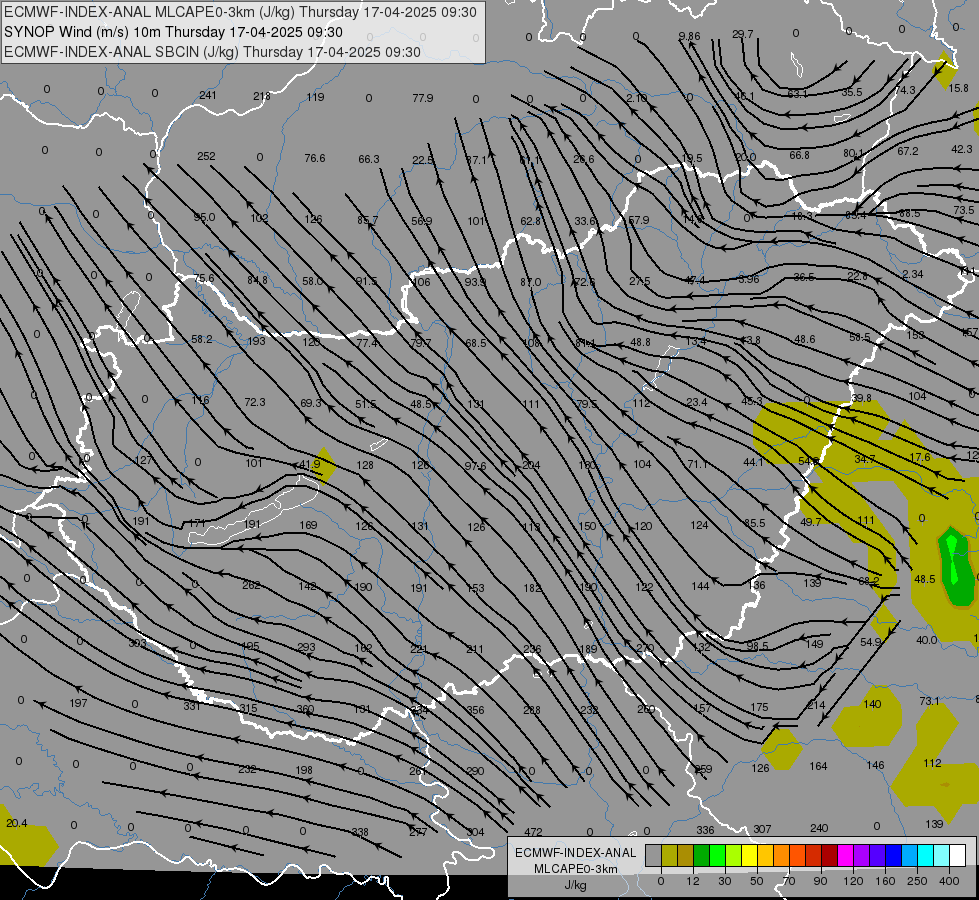
Task: Click the 76.6 value on map
Action: coord(315,158)
